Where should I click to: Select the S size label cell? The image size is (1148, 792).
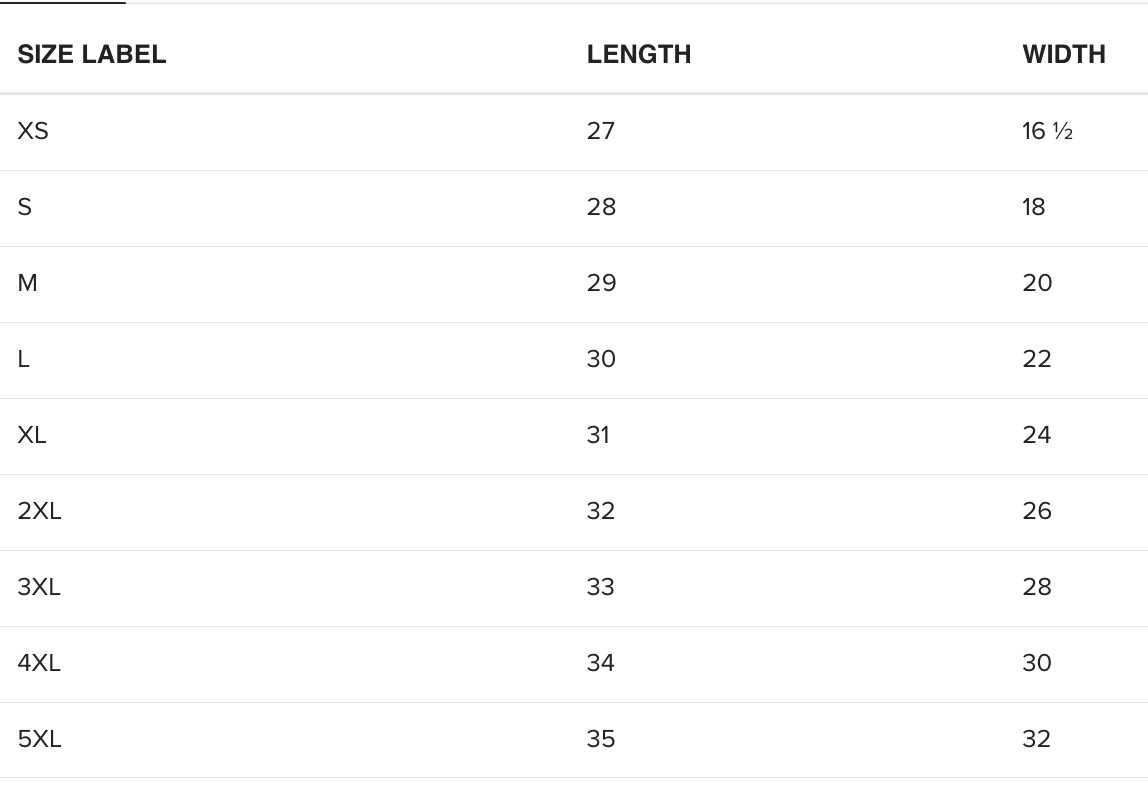(25, 207)
